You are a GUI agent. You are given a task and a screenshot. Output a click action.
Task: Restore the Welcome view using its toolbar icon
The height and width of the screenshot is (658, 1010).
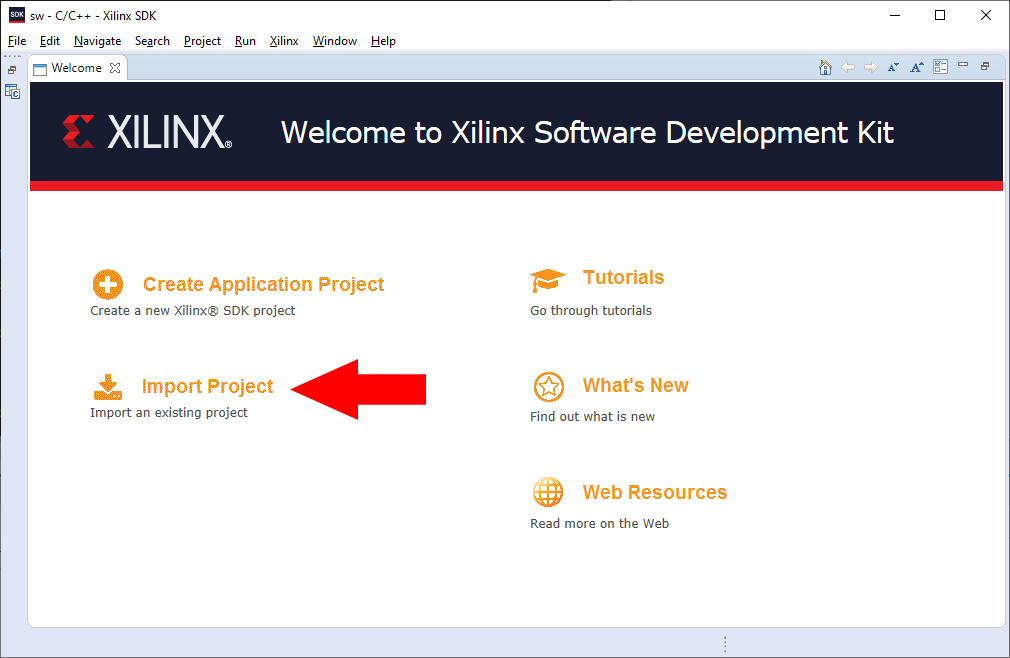point(985,66)
